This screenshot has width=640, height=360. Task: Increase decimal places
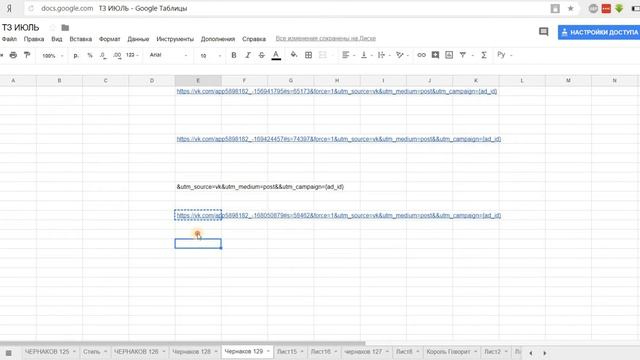click(117, 55)
